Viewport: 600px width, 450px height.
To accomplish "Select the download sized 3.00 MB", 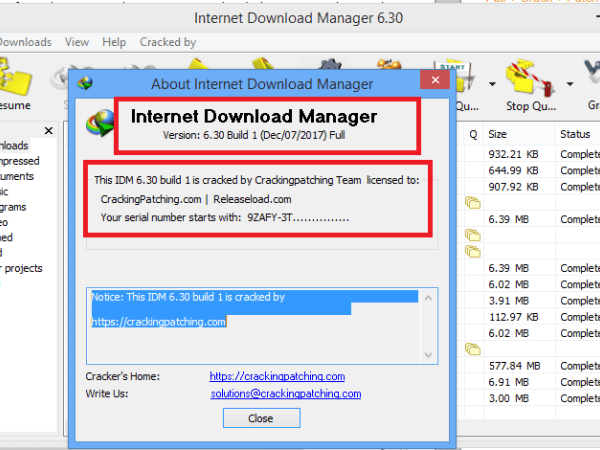I will point(509,398).
